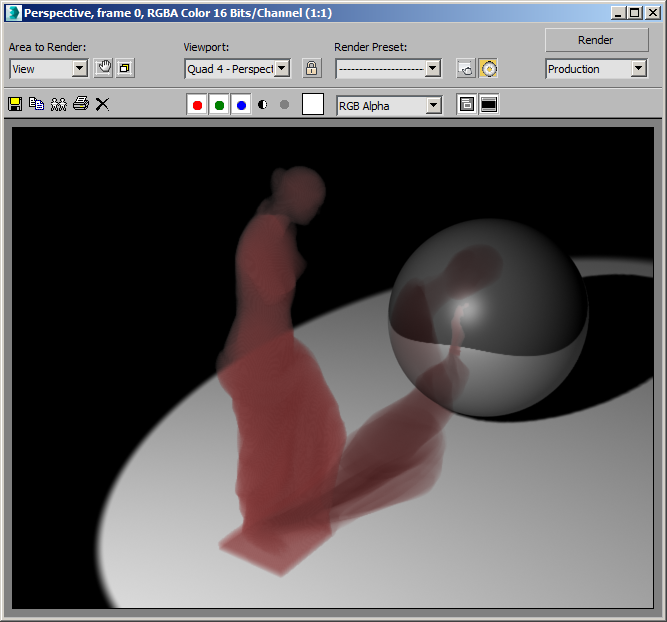Toggle the Monochrome gray circle button
667x622 pixels.
point(285,104)
